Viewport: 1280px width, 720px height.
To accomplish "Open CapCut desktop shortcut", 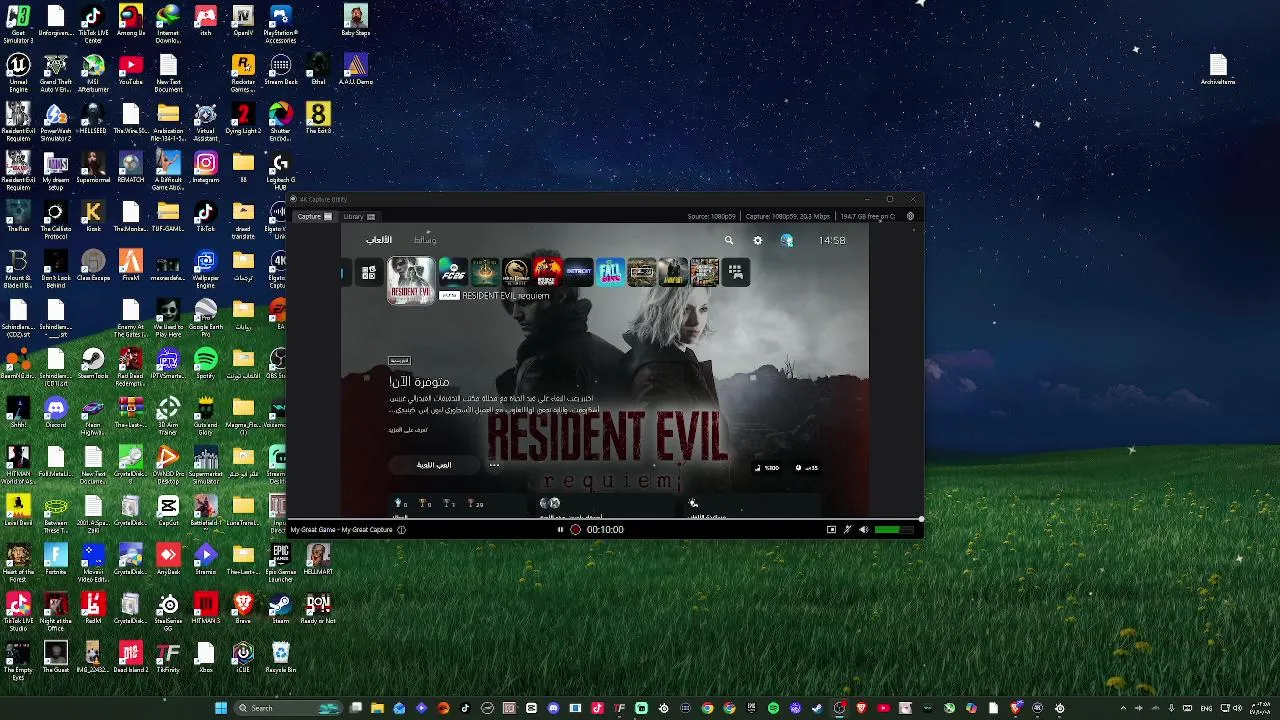I will [168, 511].
